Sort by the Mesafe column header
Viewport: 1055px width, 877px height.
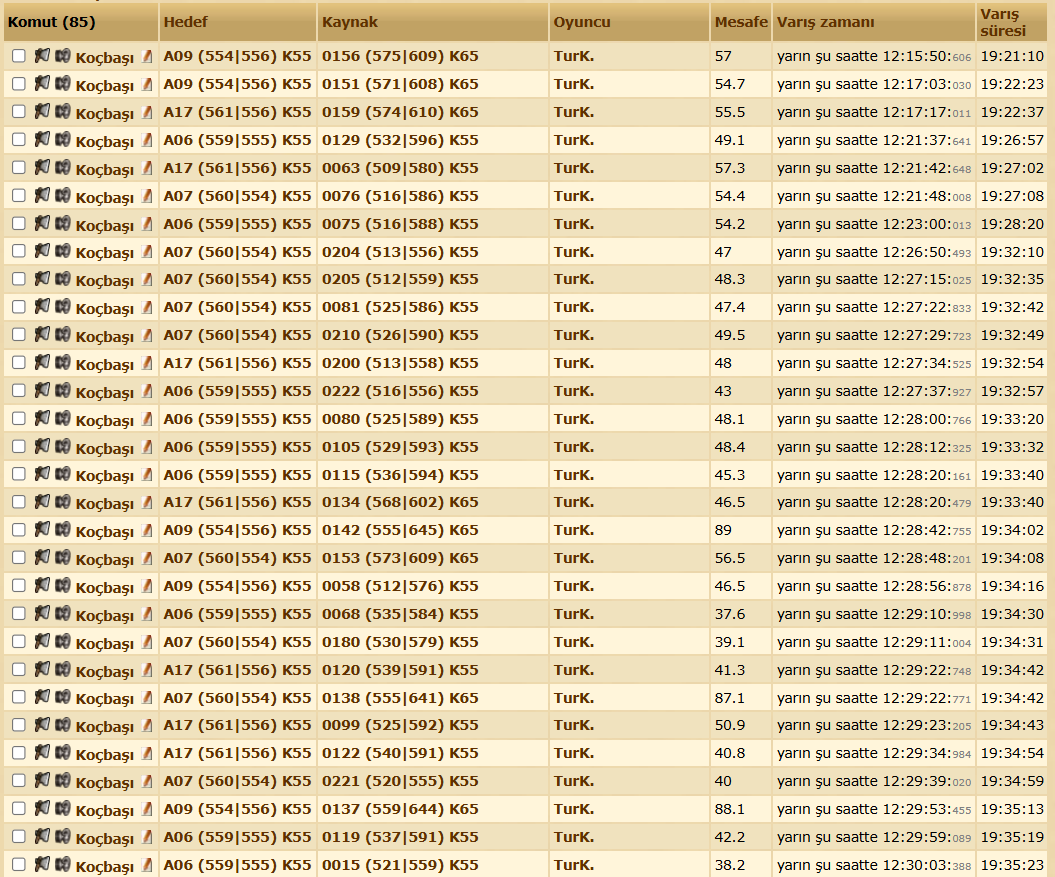[741, 22]
